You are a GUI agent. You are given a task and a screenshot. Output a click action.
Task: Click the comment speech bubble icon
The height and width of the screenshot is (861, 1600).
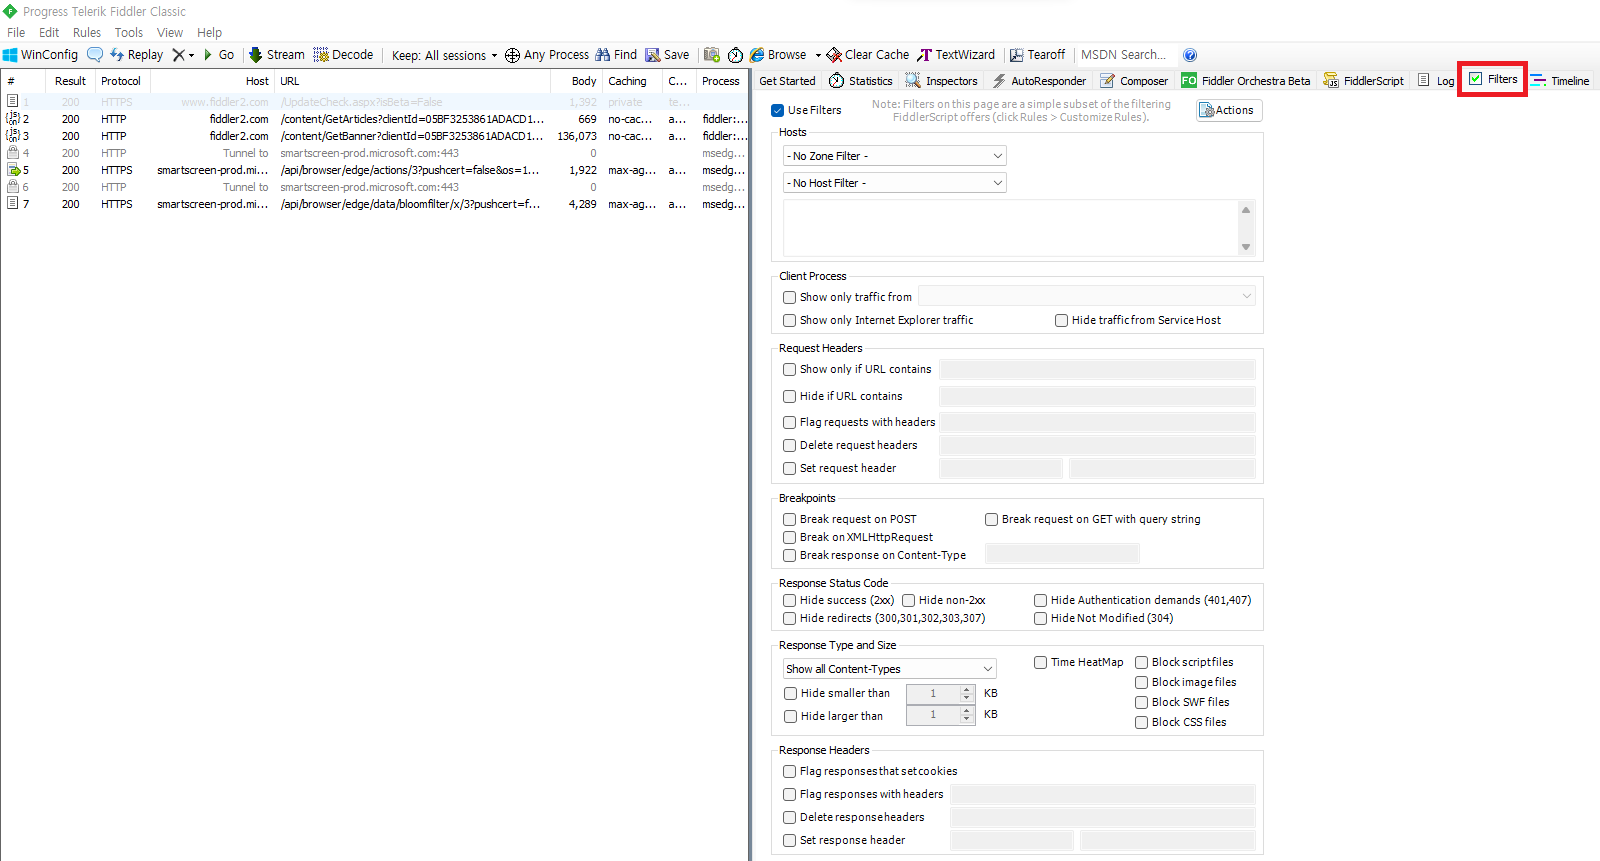pyautogui.click(x=95, y=55)
